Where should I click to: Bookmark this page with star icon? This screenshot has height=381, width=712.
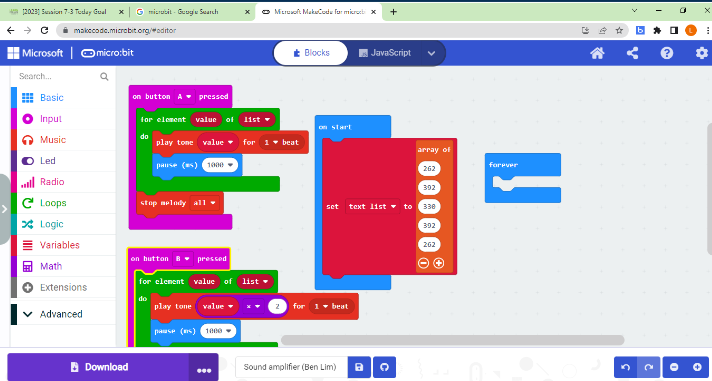619,30
